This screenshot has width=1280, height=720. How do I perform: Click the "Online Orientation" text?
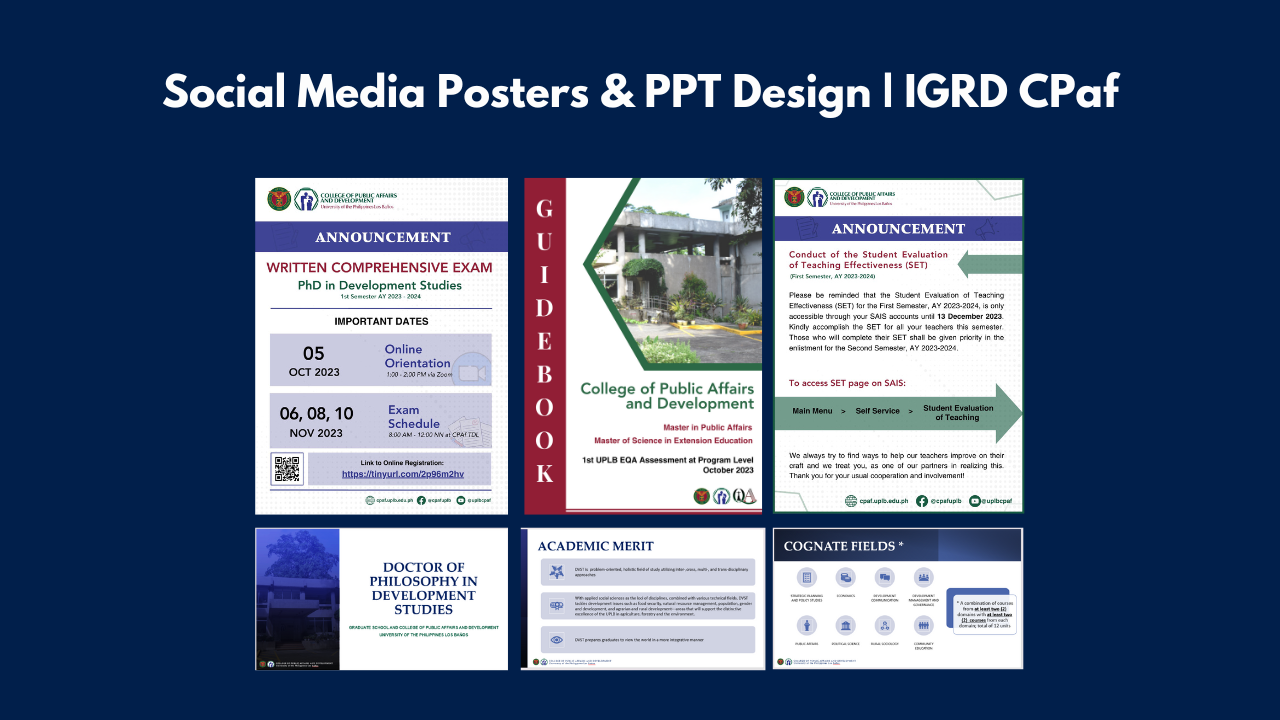[x=417, y=355]
